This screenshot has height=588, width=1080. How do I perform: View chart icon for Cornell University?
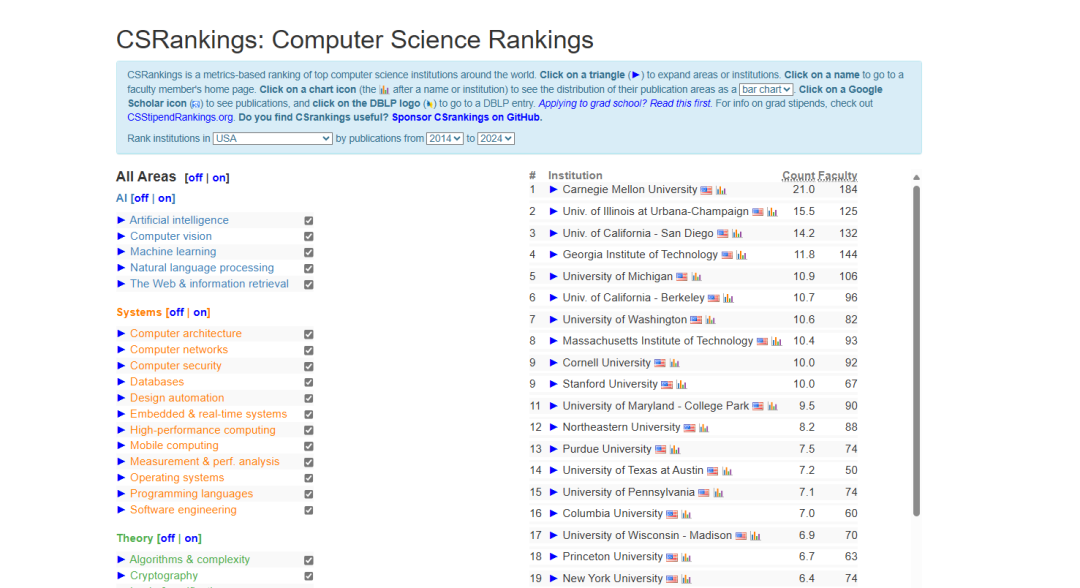[674, 363]
